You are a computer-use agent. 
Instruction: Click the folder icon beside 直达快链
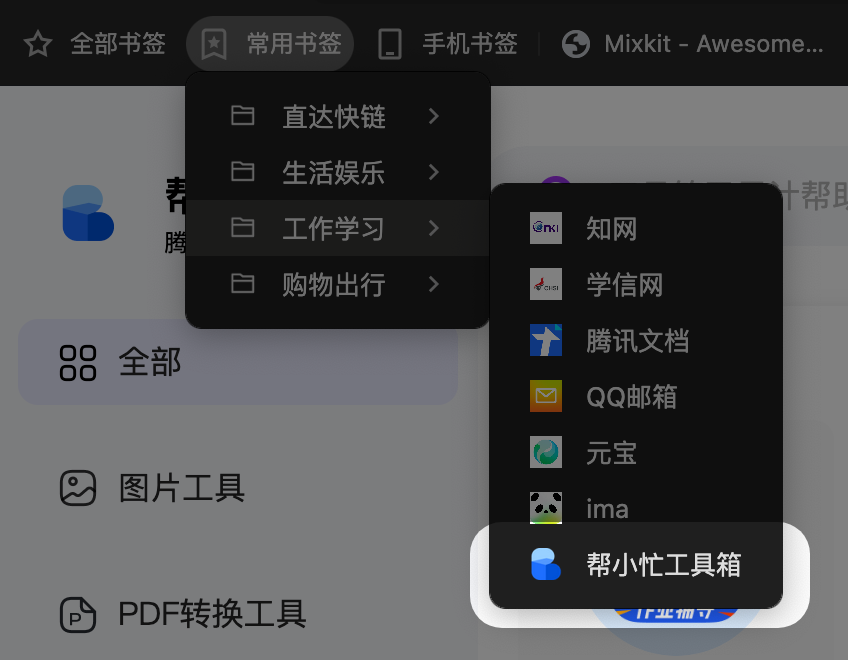point(242,116)
